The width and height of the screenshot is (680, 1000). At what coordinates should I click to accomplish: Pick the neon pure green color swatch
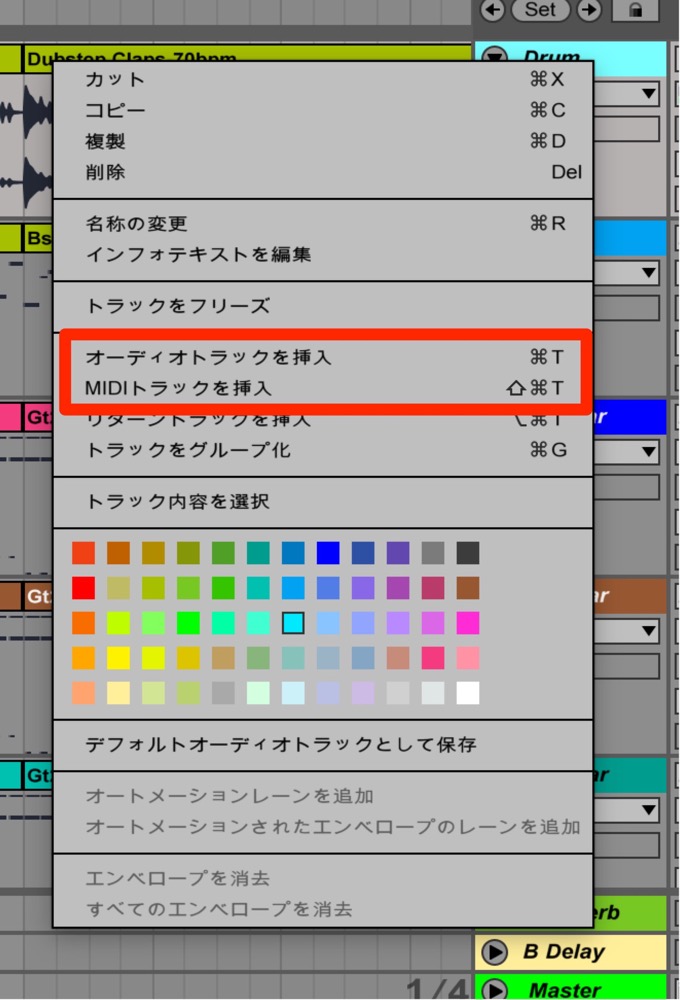click(188, 623)
